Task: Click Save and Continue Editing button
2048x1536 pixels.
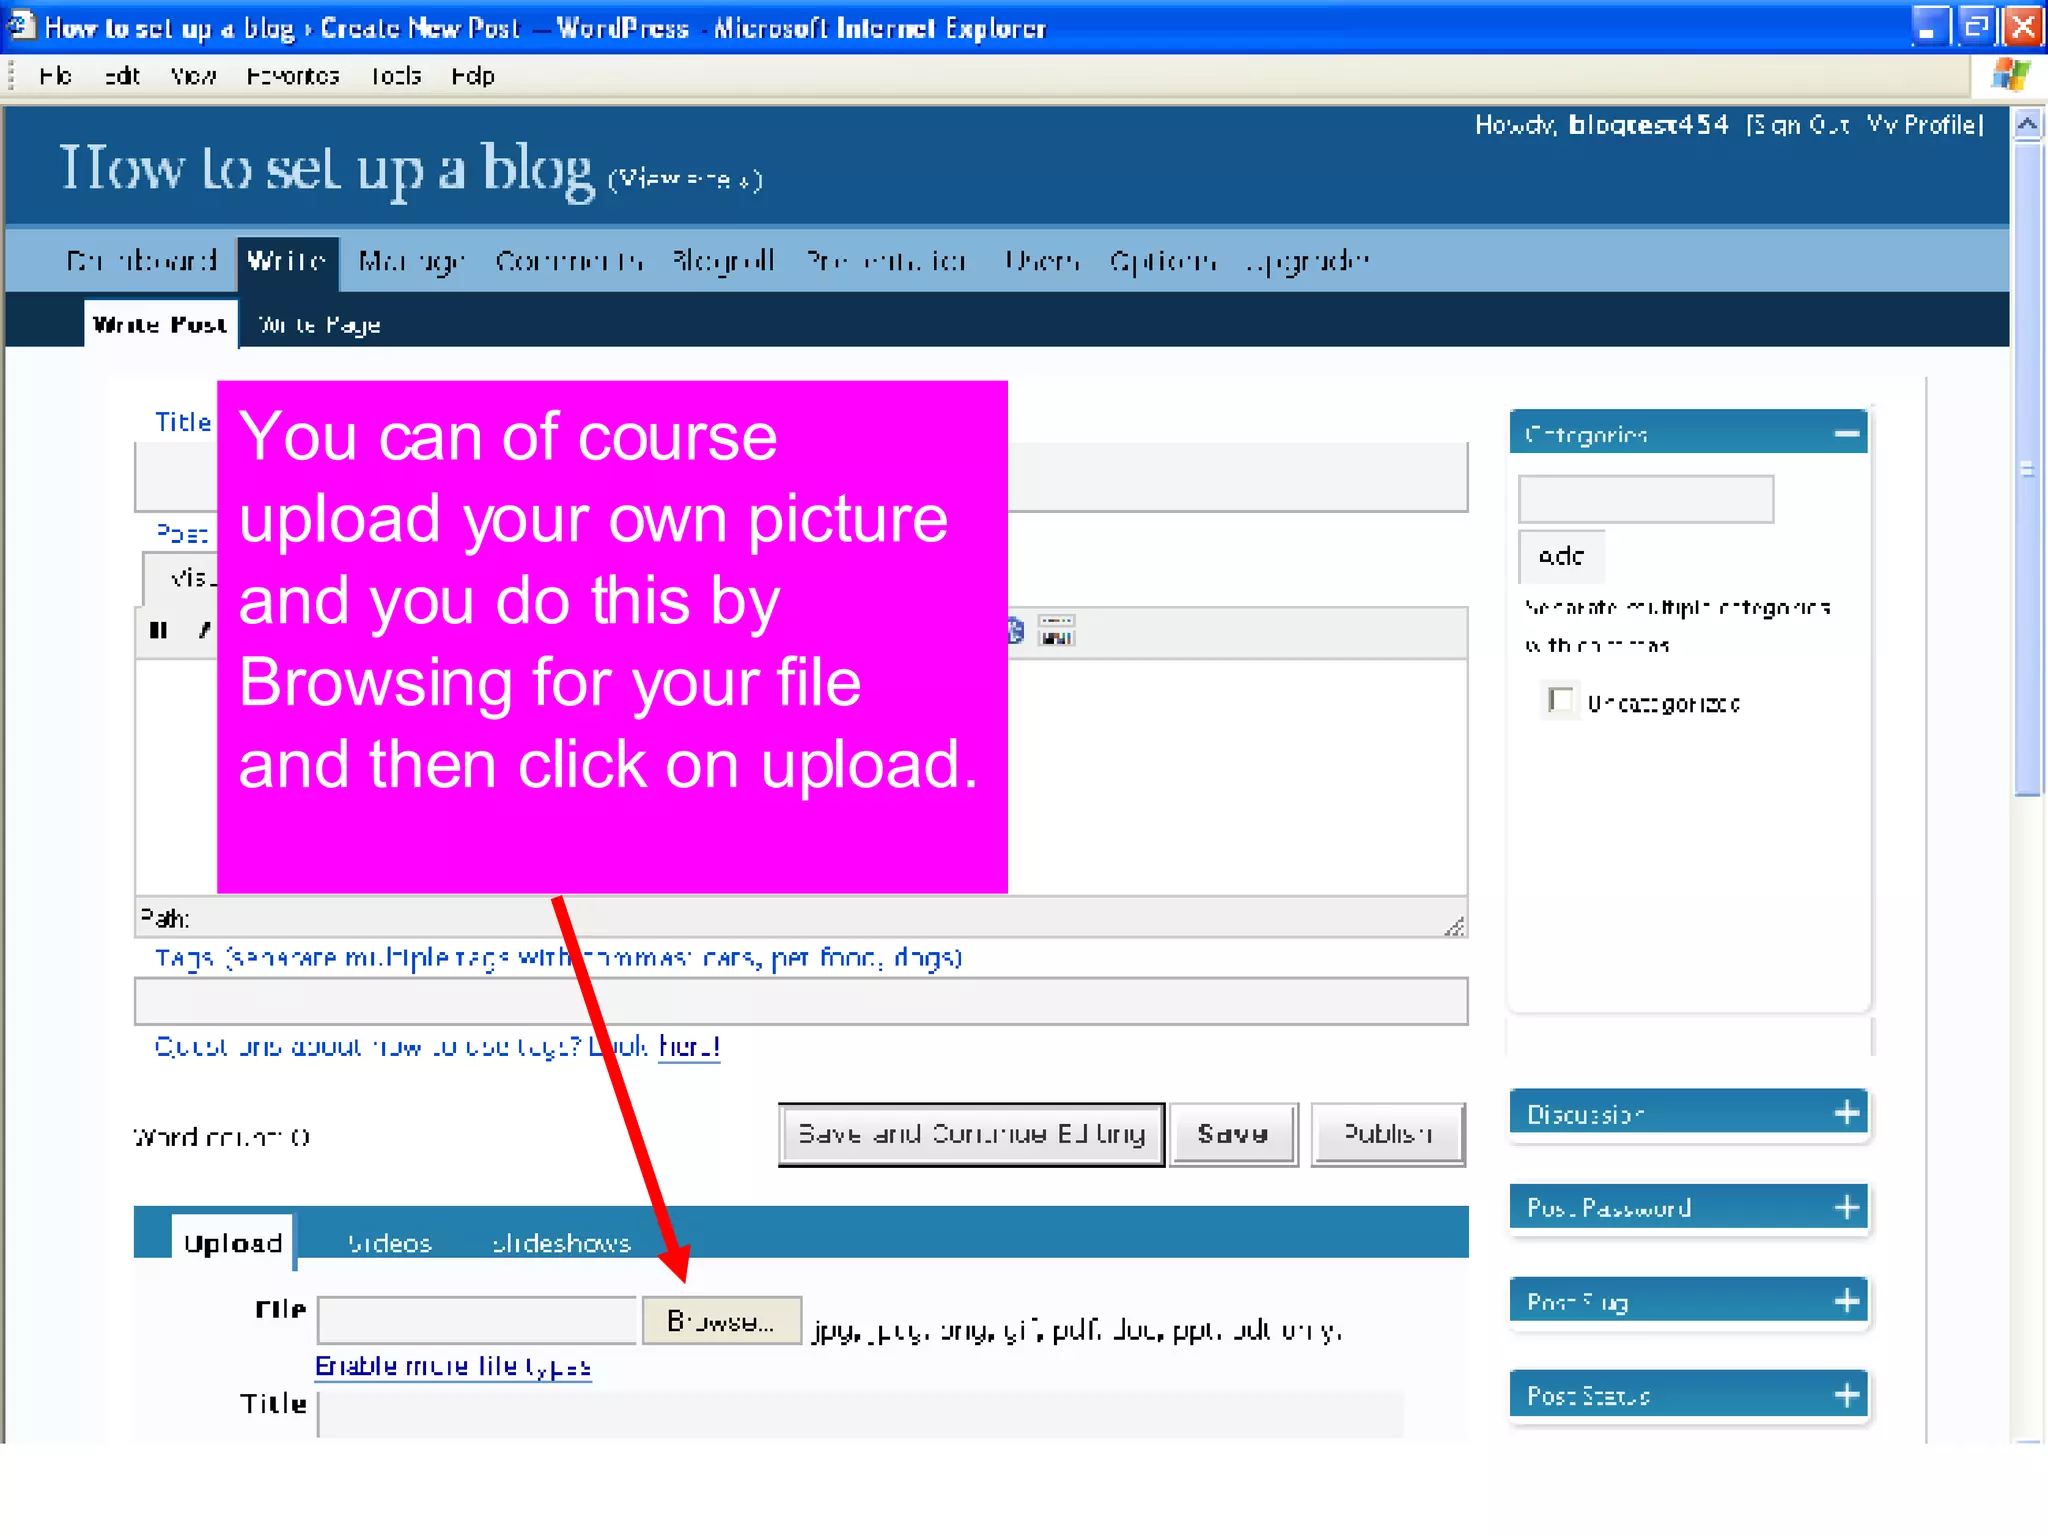Action: pos(971,1134)
